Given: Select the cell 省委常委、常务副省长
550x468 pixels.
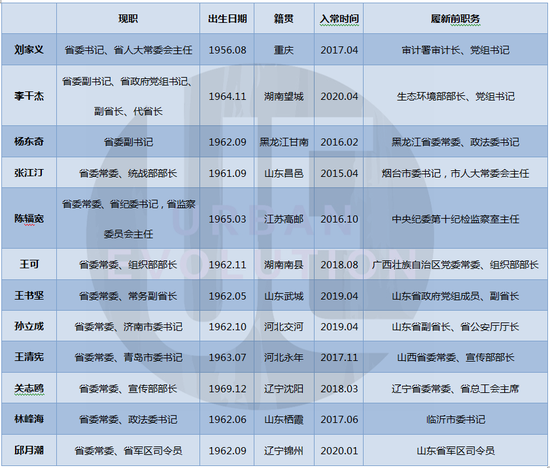Looking at the screenshot, I should pos(128,296).
